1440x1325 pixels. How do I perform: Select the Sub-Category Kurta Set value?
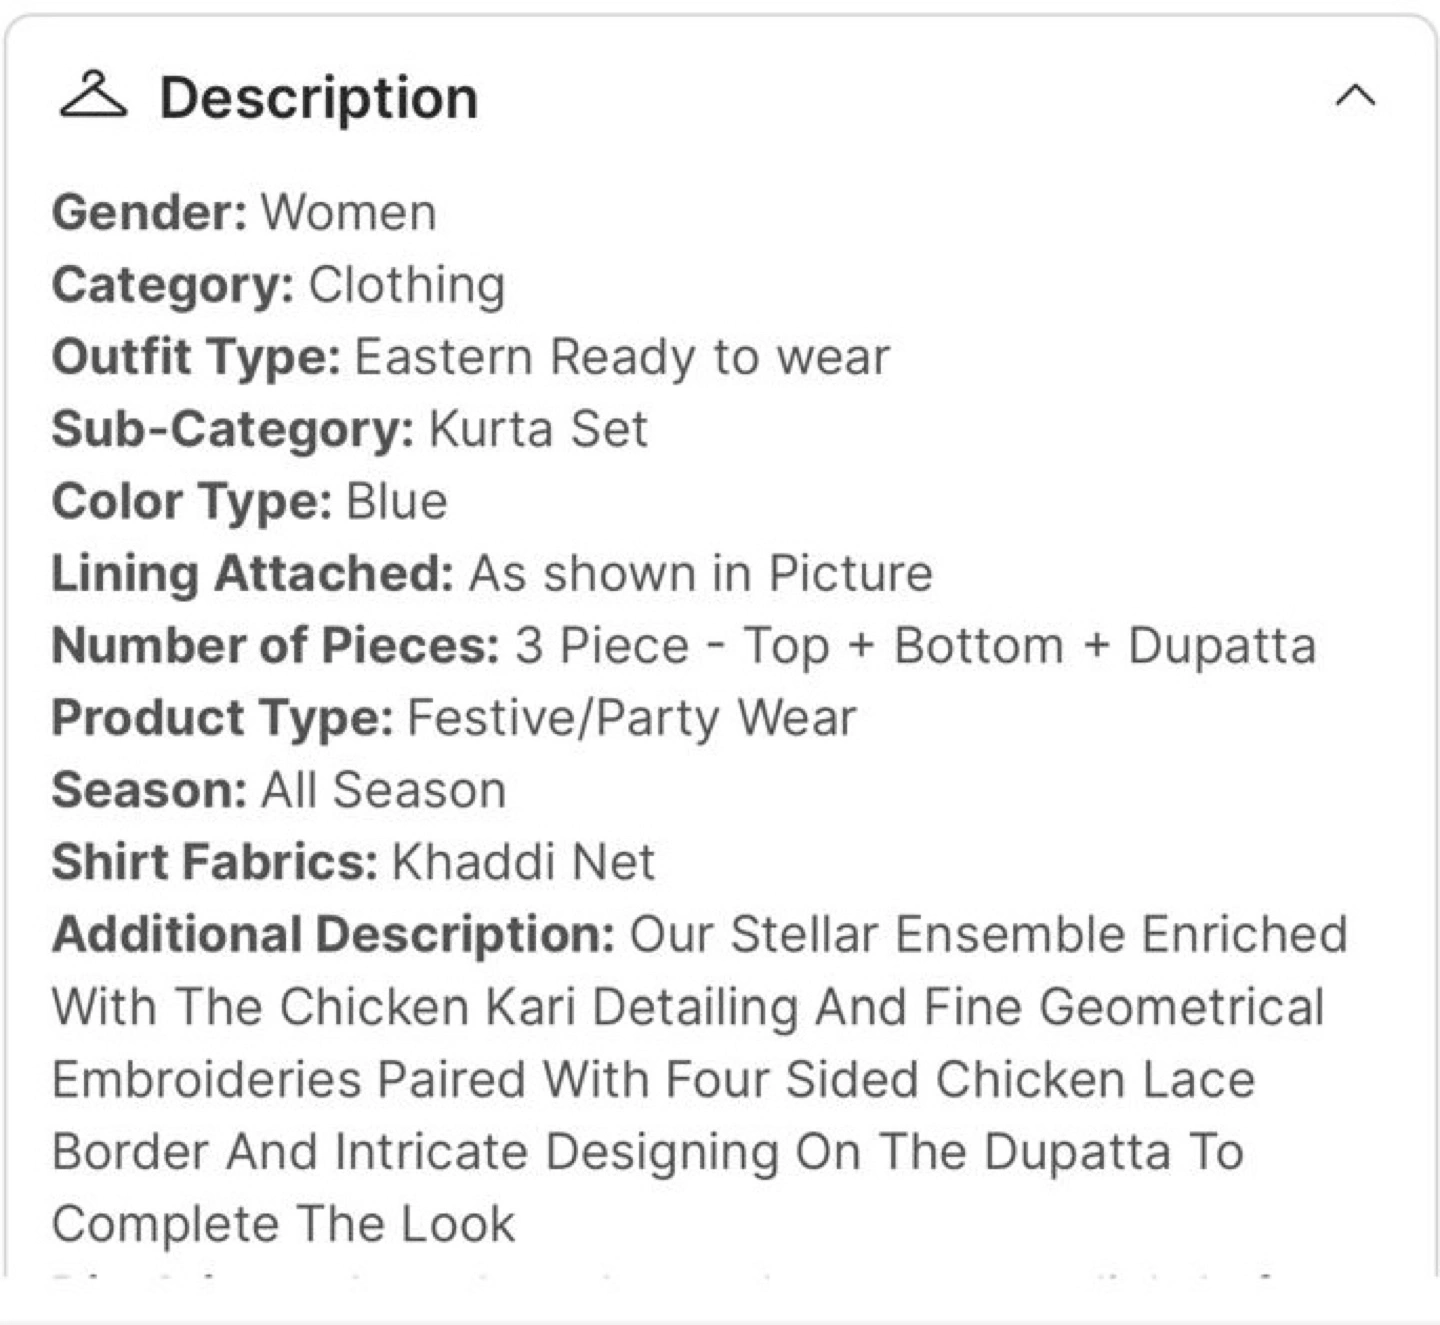click(538, 429)
